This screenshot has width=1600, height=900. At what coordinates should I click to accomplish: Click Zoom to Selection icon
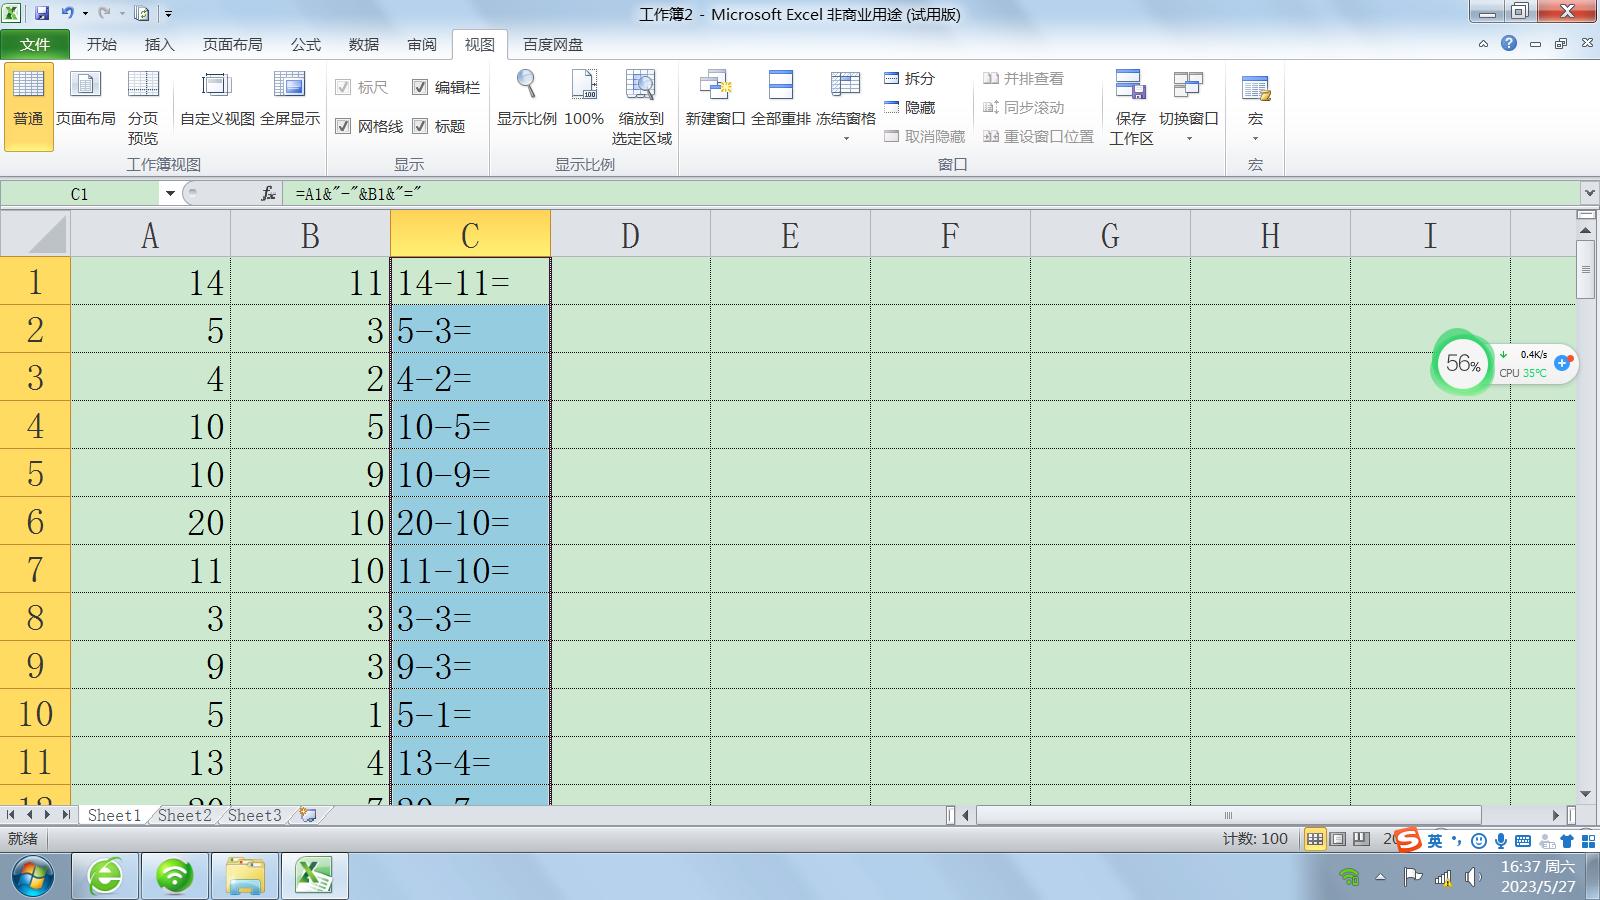coord(641,88)
